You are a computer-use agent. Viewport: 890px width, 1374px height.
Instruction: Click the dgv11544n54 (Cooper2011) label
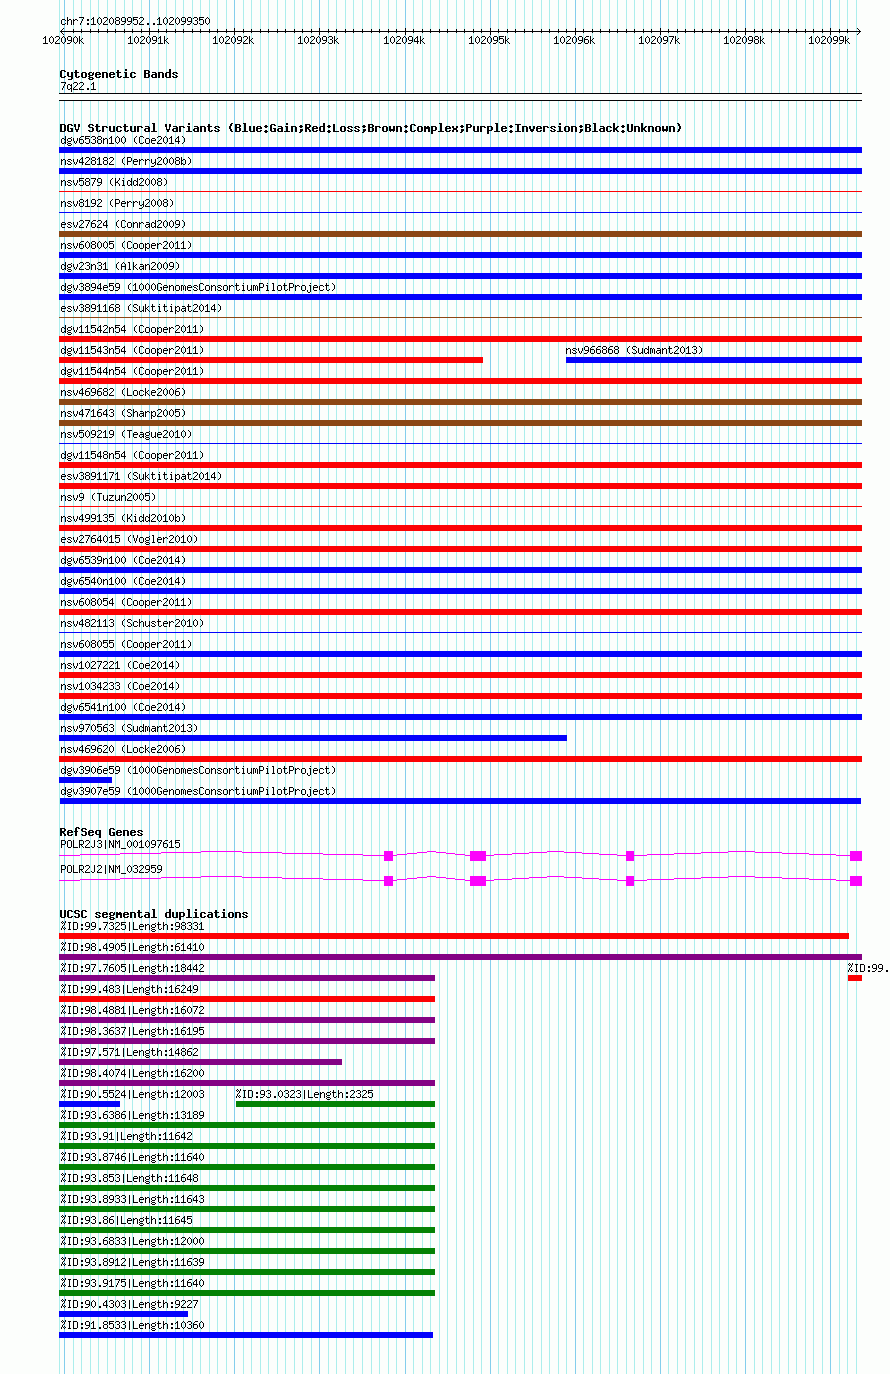[x=132, y=371]
